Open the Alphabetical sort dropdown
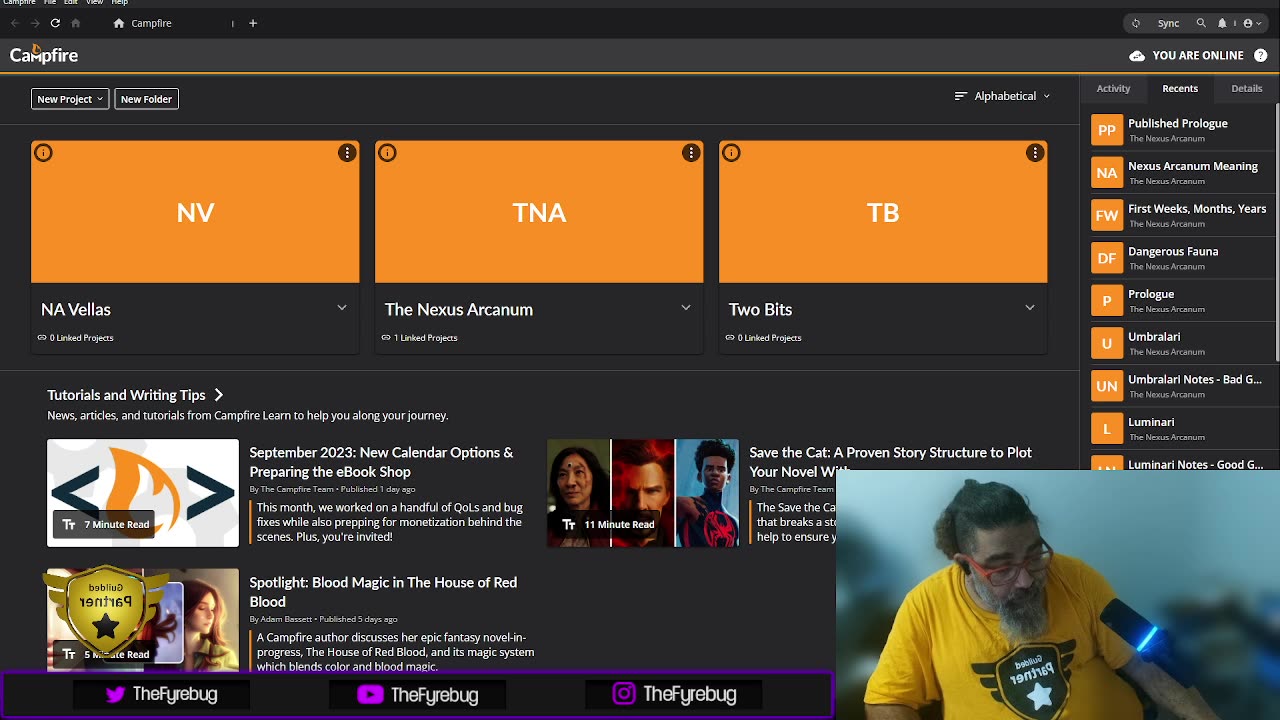 coord(1003,96)
